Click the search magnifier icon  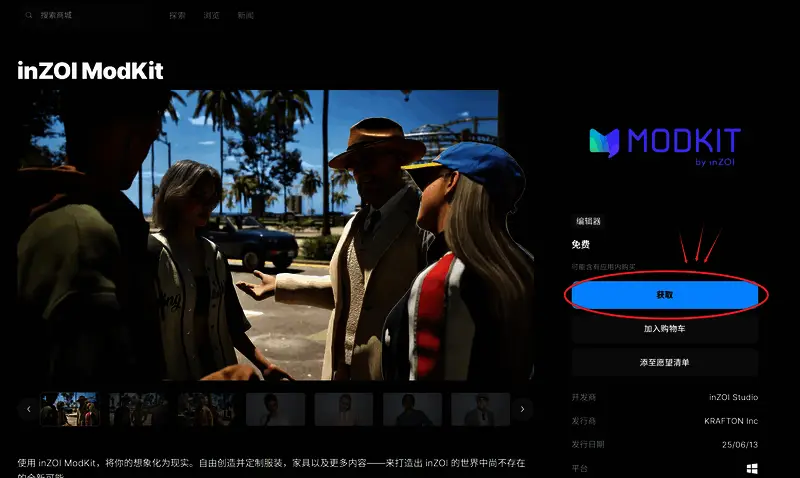[29, 15]
